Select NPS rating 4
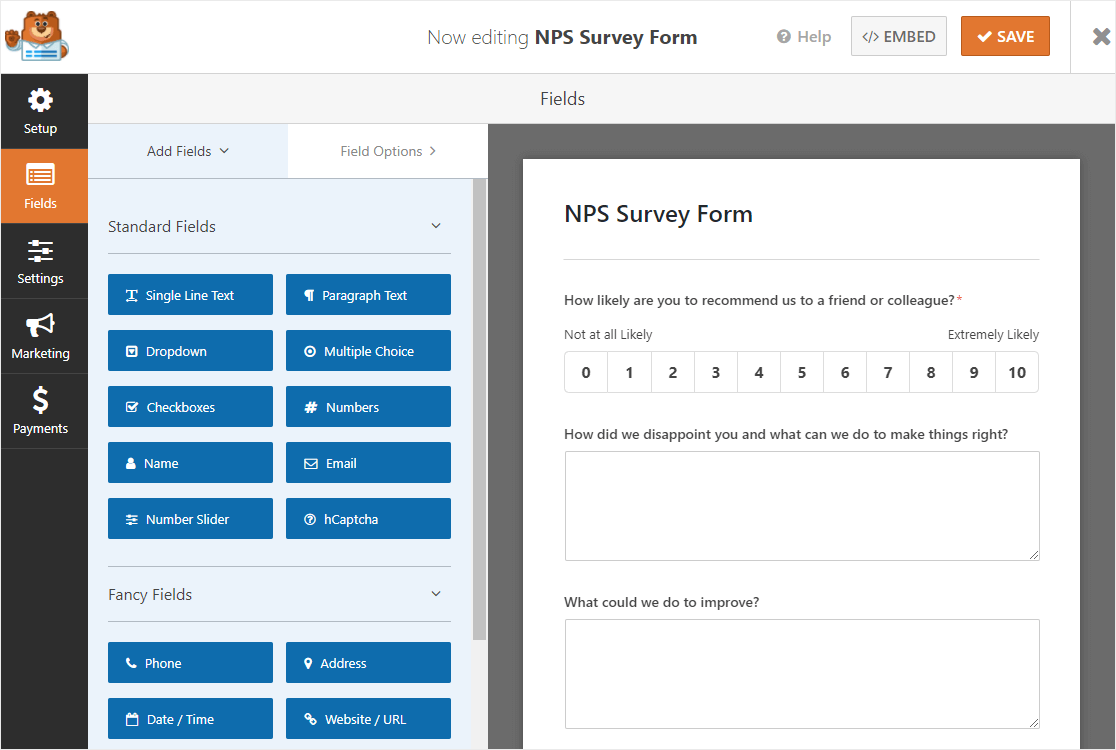Screen dimensions: 1116x750 759,372
